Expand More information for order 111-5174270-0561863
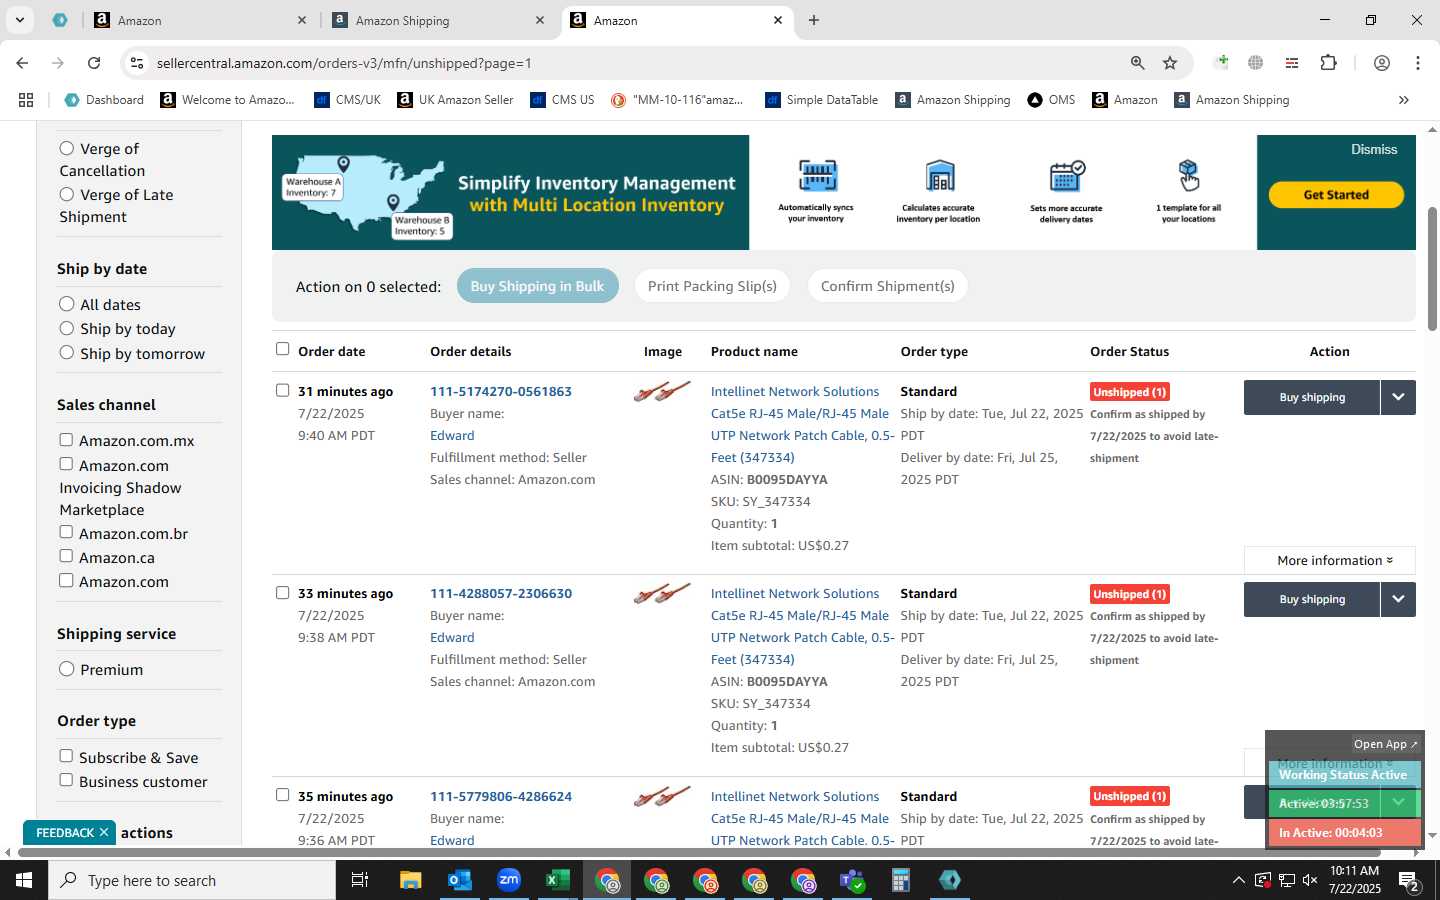The image size is (1440, 900). [x=1330, y=560]
